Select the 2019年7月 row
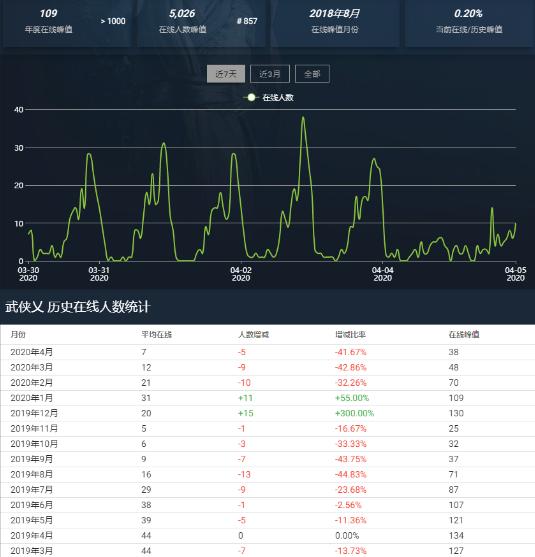Screen dimensions: 535x557 pos(268,490)
